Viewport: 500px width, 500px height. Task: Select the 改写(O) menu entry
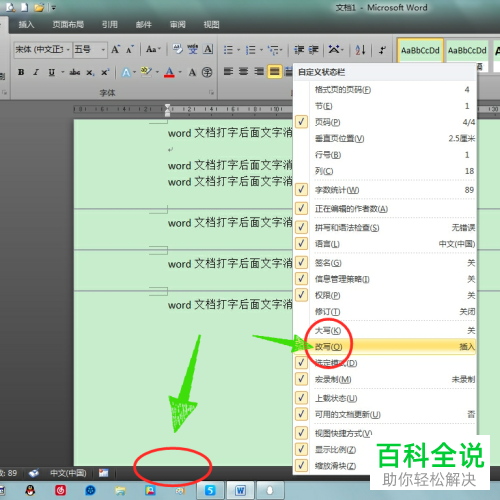click(x=385, y=347)
